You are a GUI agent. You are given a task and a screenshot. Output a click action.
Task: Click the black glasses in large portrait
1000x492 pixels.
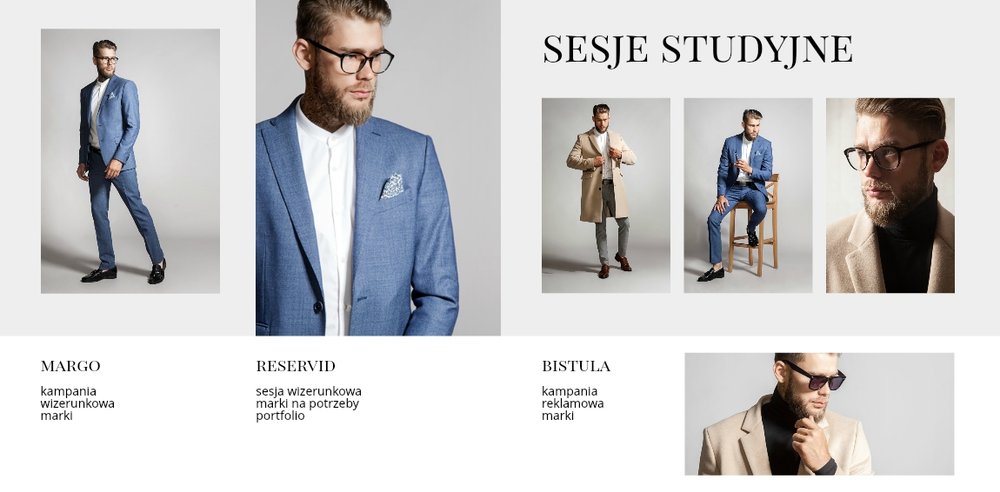click(353, 57)
